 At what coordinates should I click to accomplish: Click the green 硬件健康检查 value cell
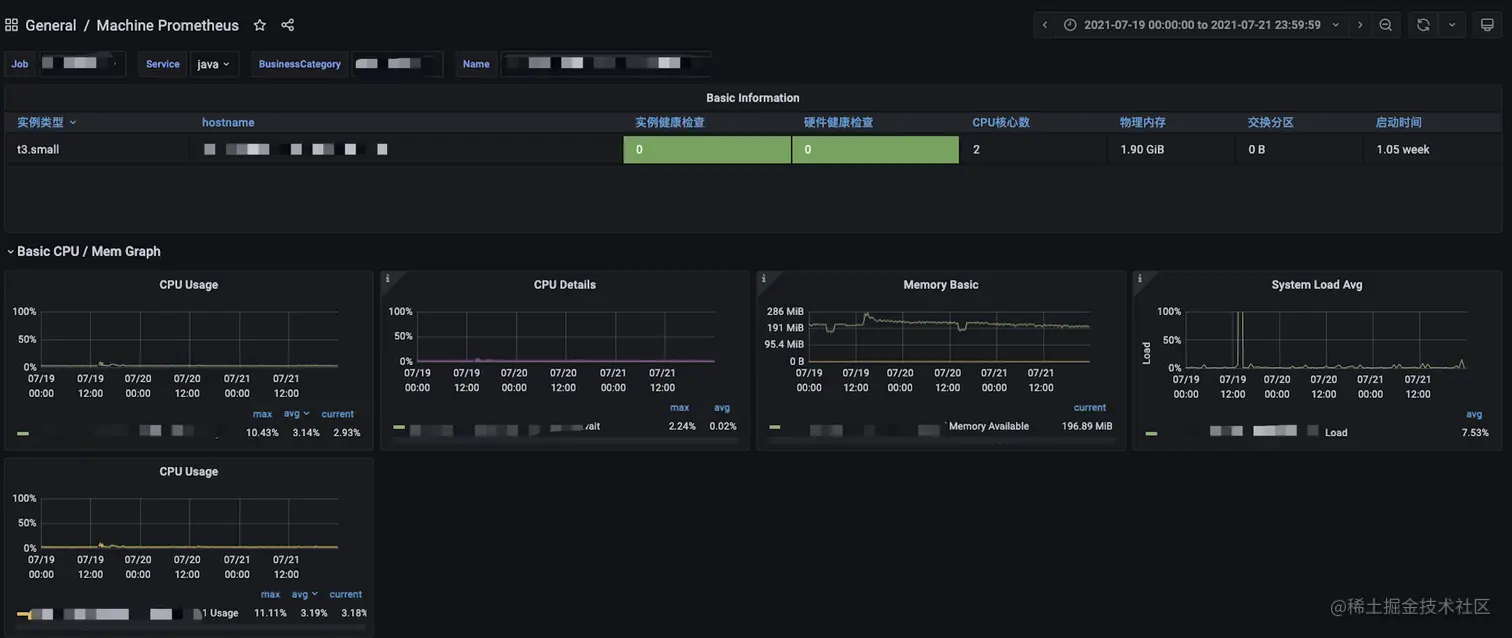click(x=876, y=150)
